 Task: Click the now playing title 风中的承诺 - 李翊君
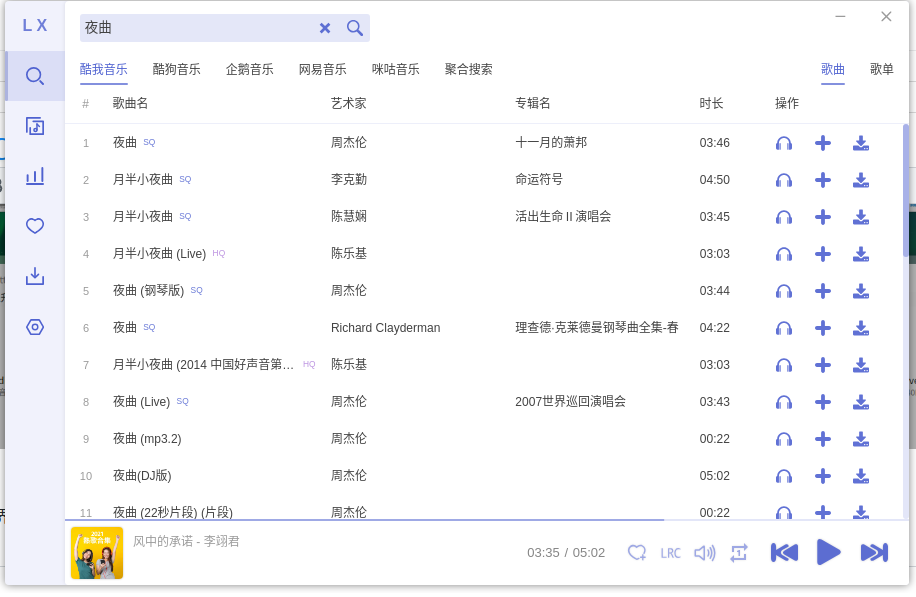pyautogui.click(x=186, y=542)
